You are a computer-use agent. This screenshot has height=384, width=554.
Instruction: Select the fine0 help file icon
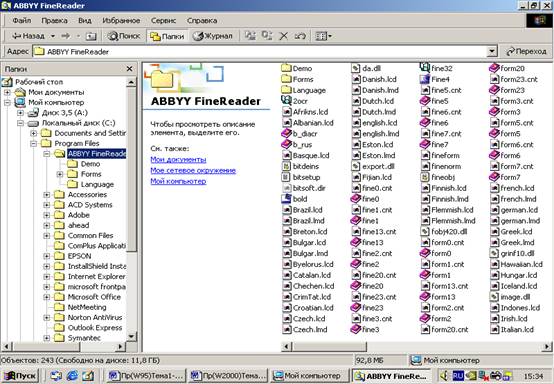click(x=356, y=199)
